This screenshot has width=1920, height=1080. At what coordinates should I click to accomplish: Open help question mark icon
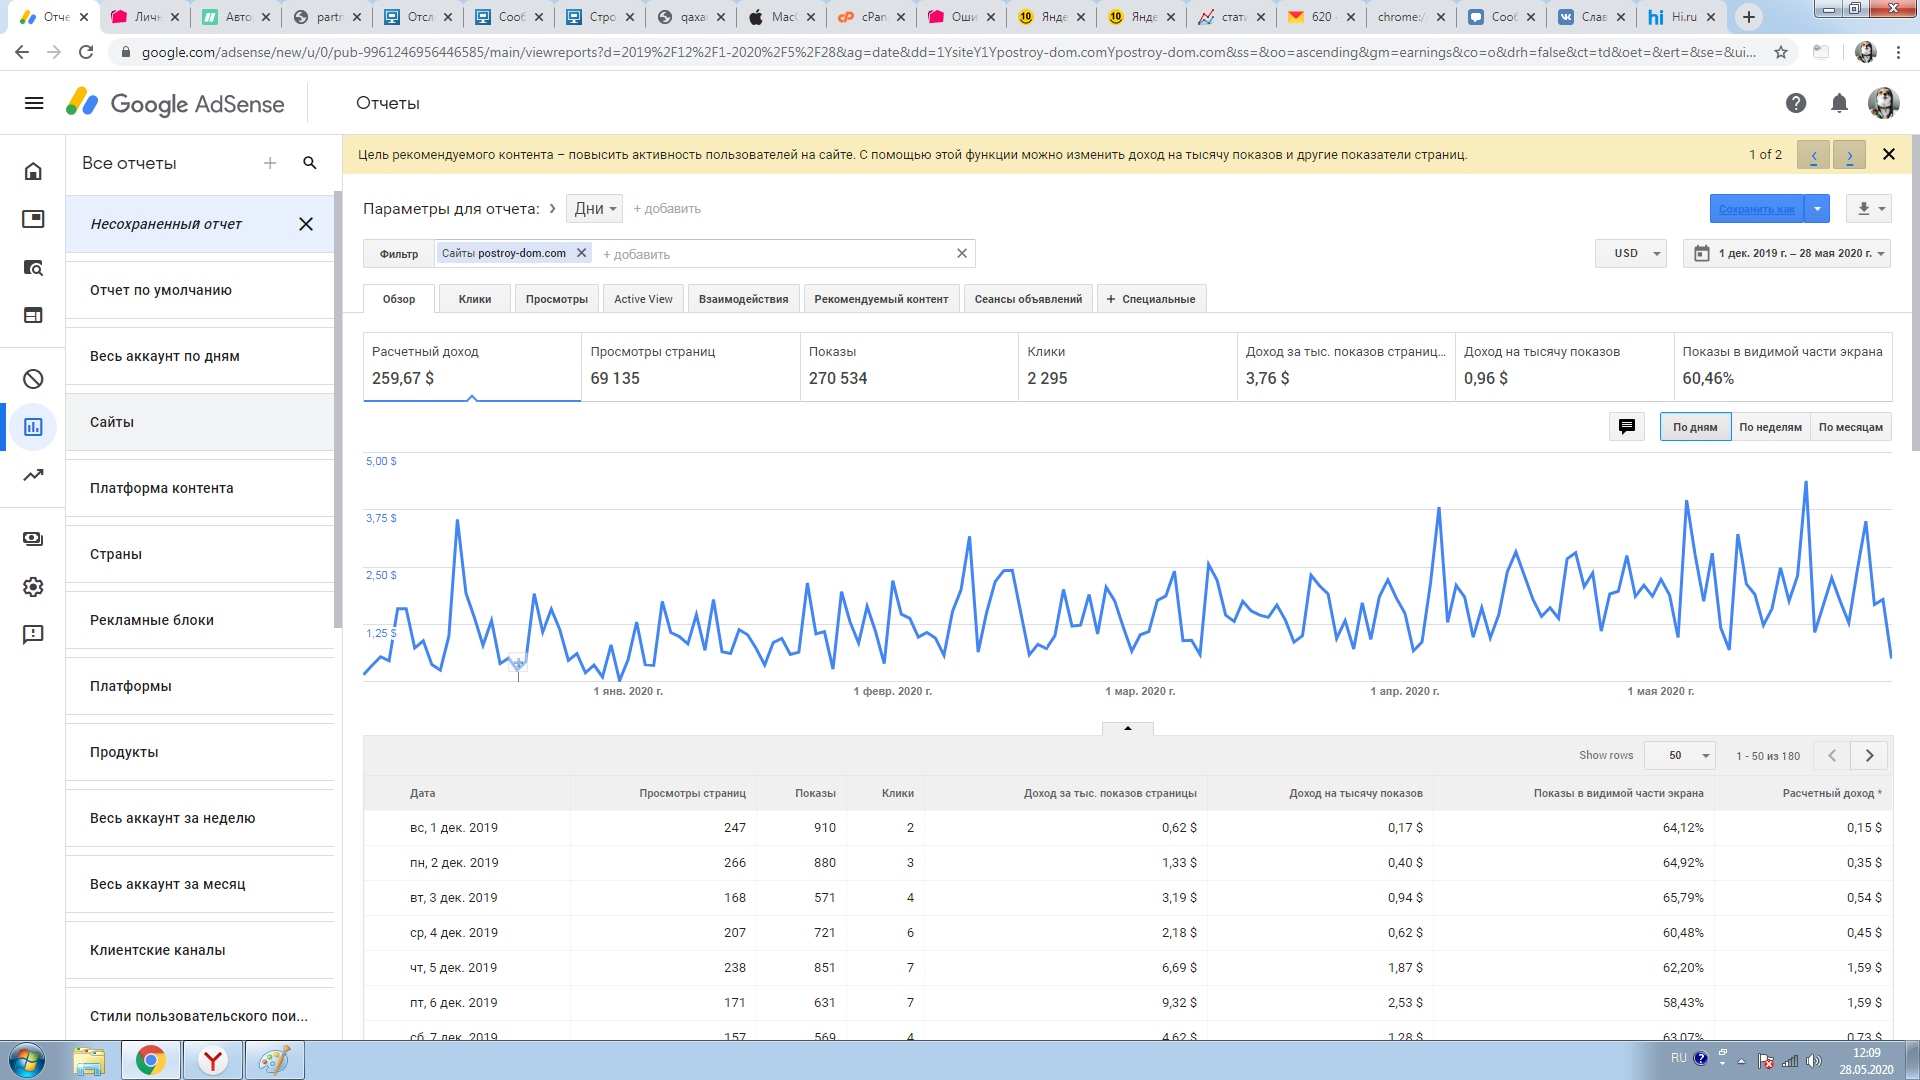click(1796, 103)
